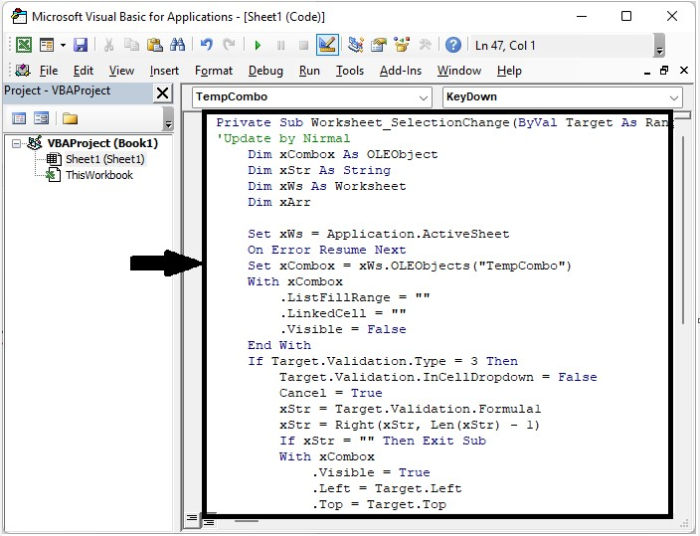Select ThisWorkbook in project tree
This screenshot has height=536, width=700.
[99, 175]
